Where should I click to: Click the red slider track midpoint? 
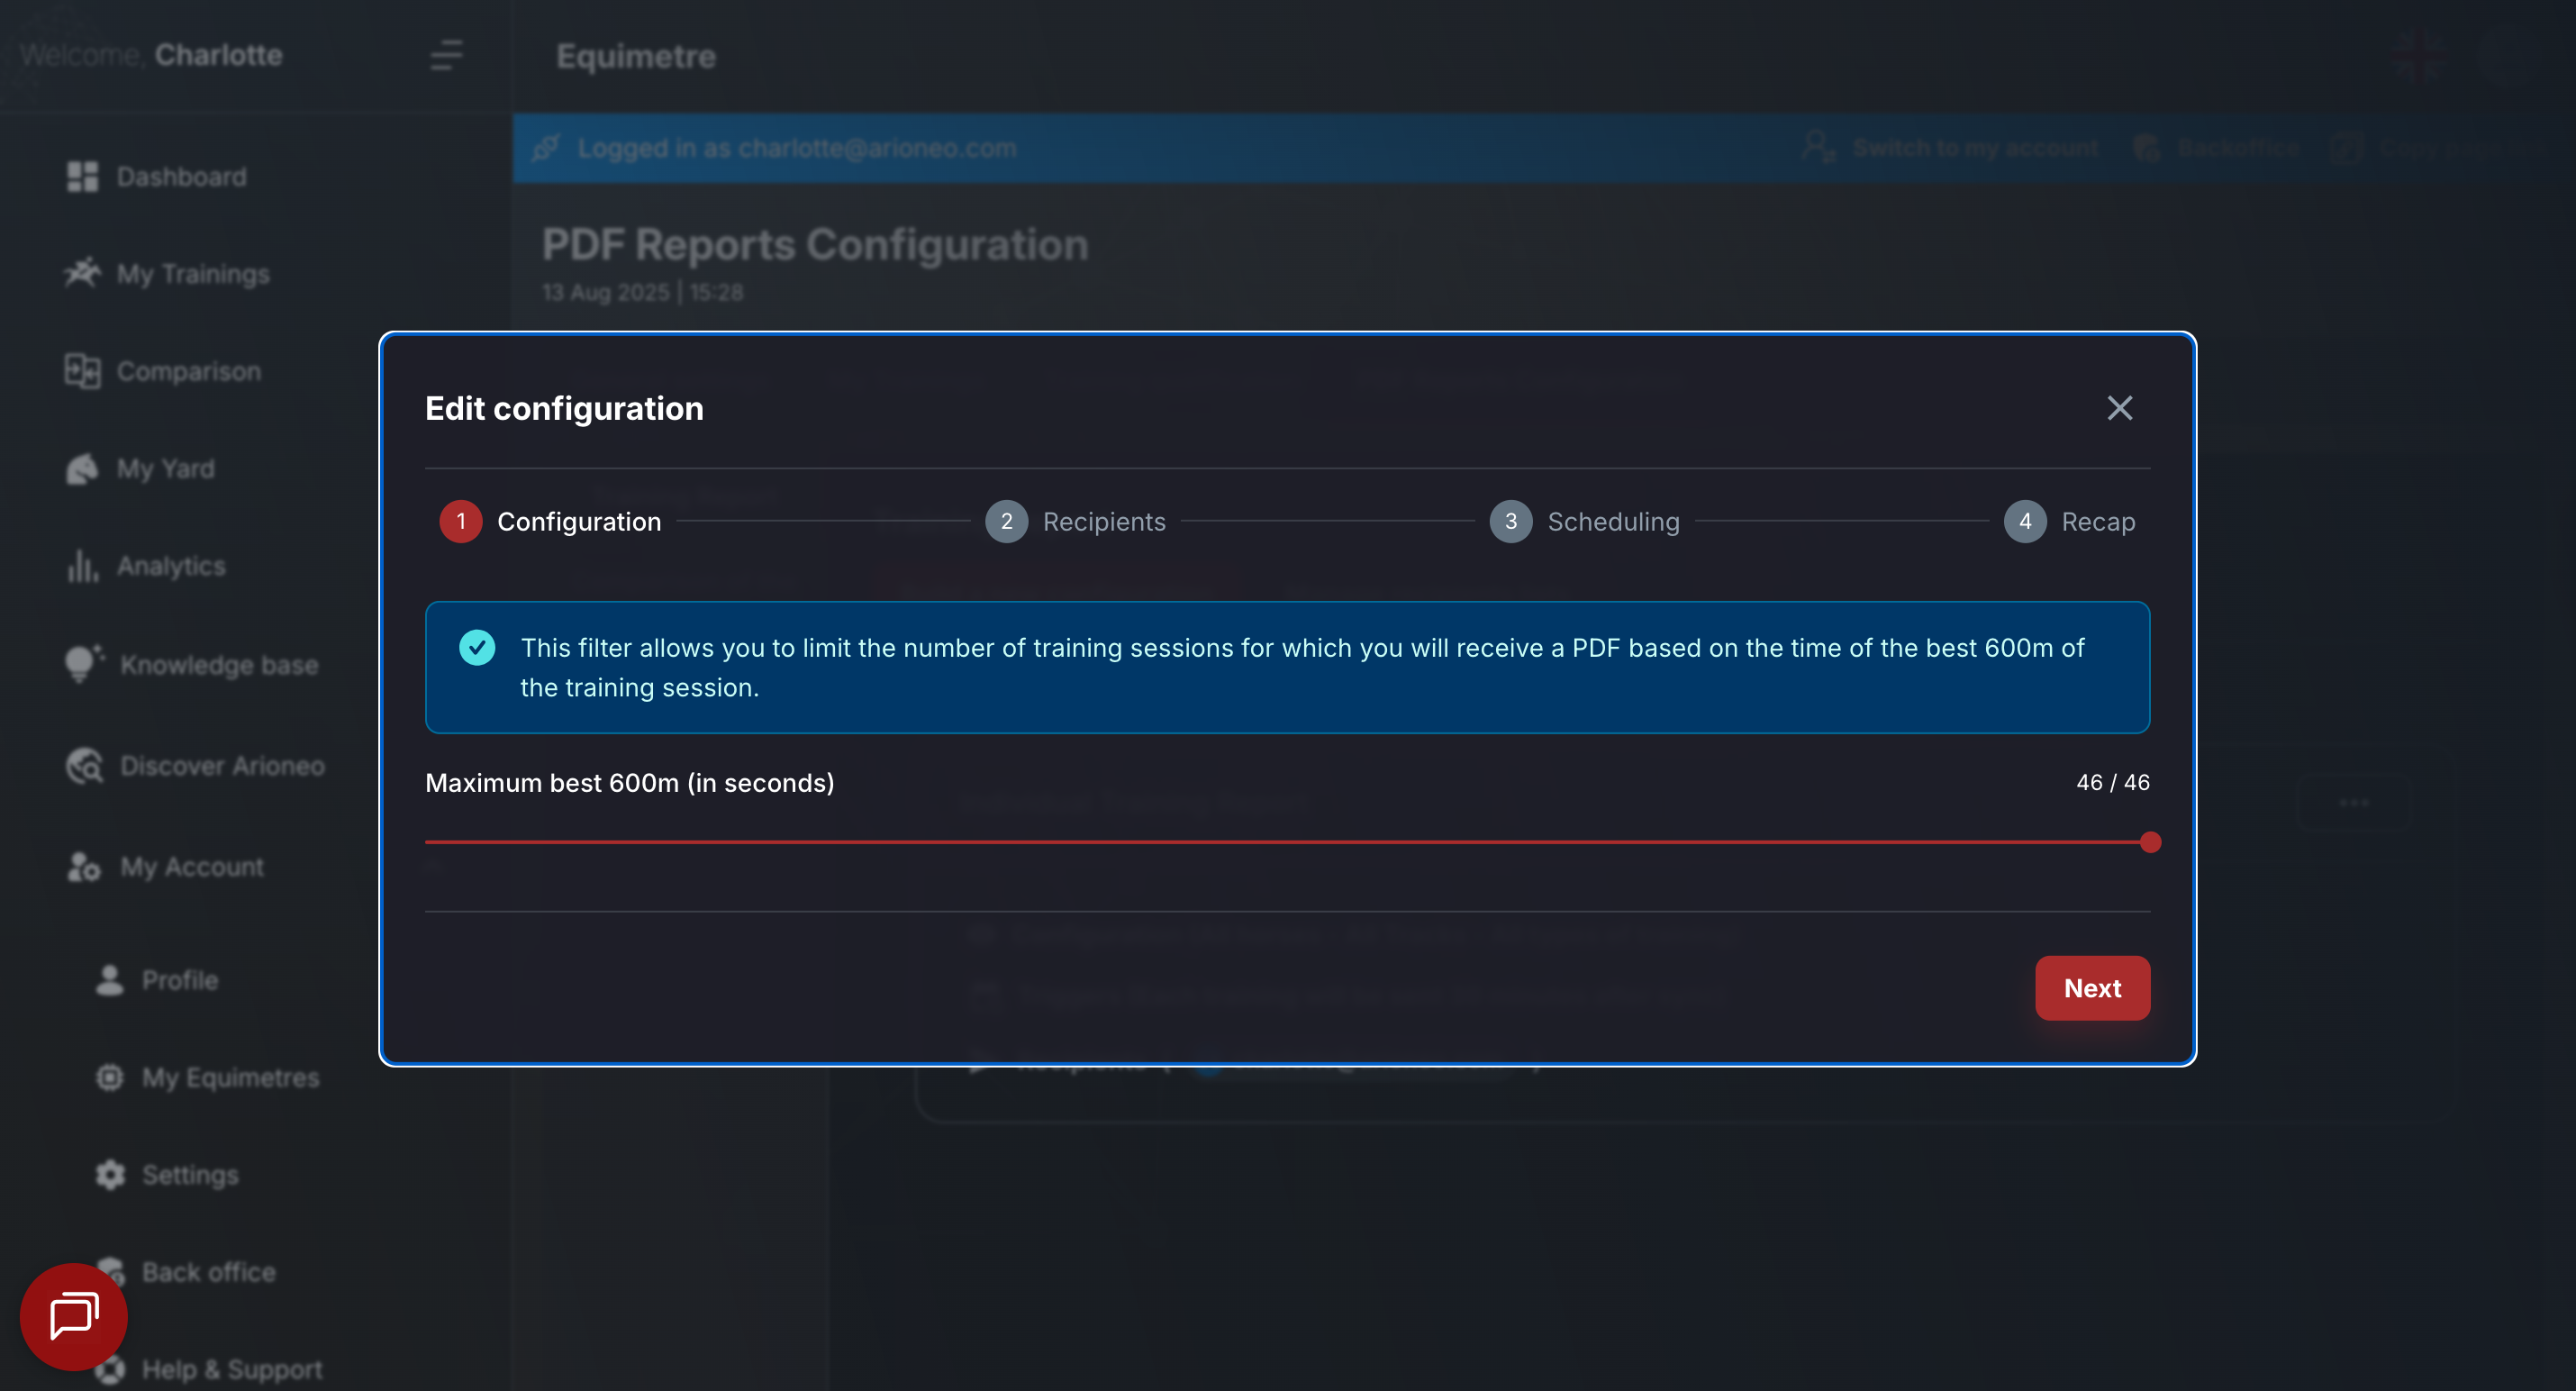click(x=1287, y=842)
